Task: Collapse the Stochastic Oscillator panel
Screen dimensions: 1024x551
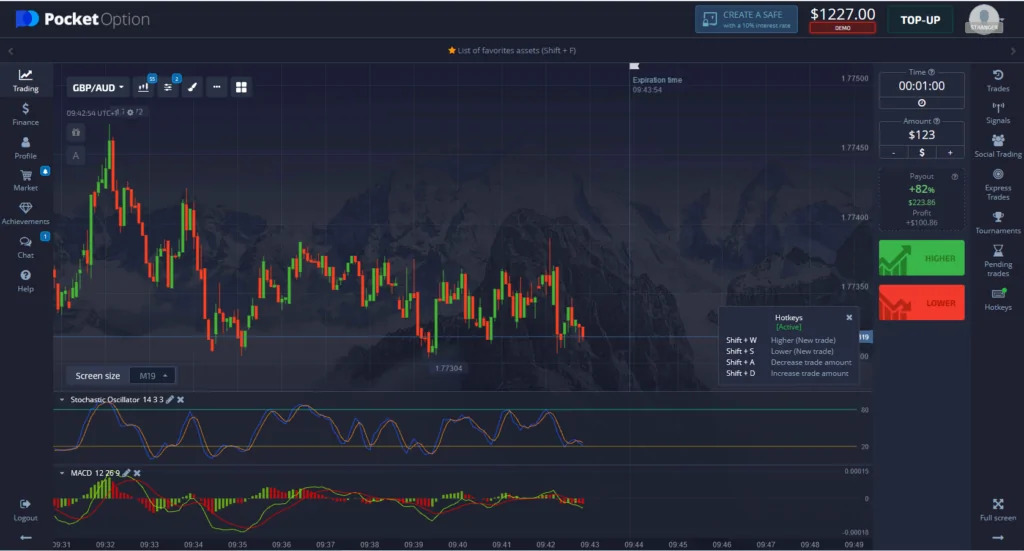Action: [x=62, y=400]
